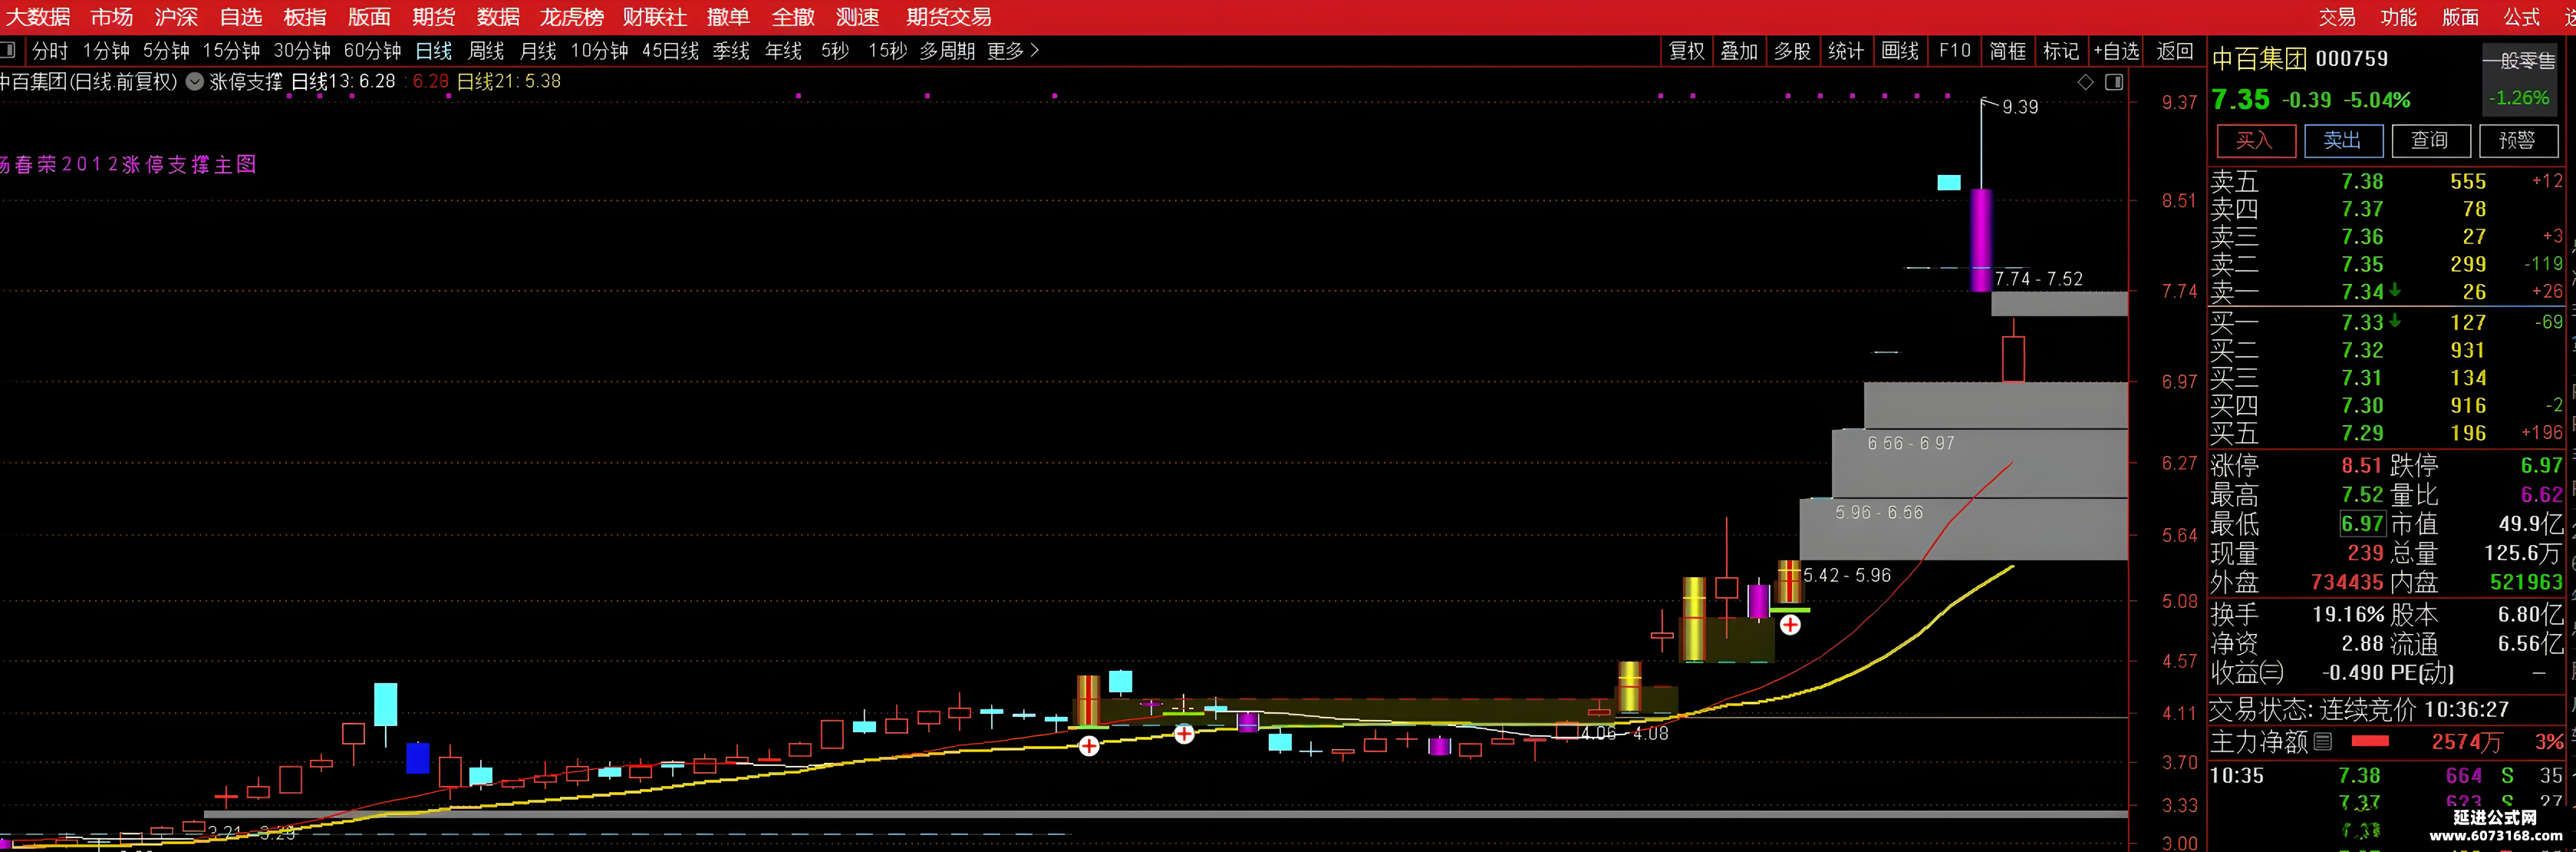
Task: Click the 9.39 high price marker arrow
Action: pos(1990,102)
